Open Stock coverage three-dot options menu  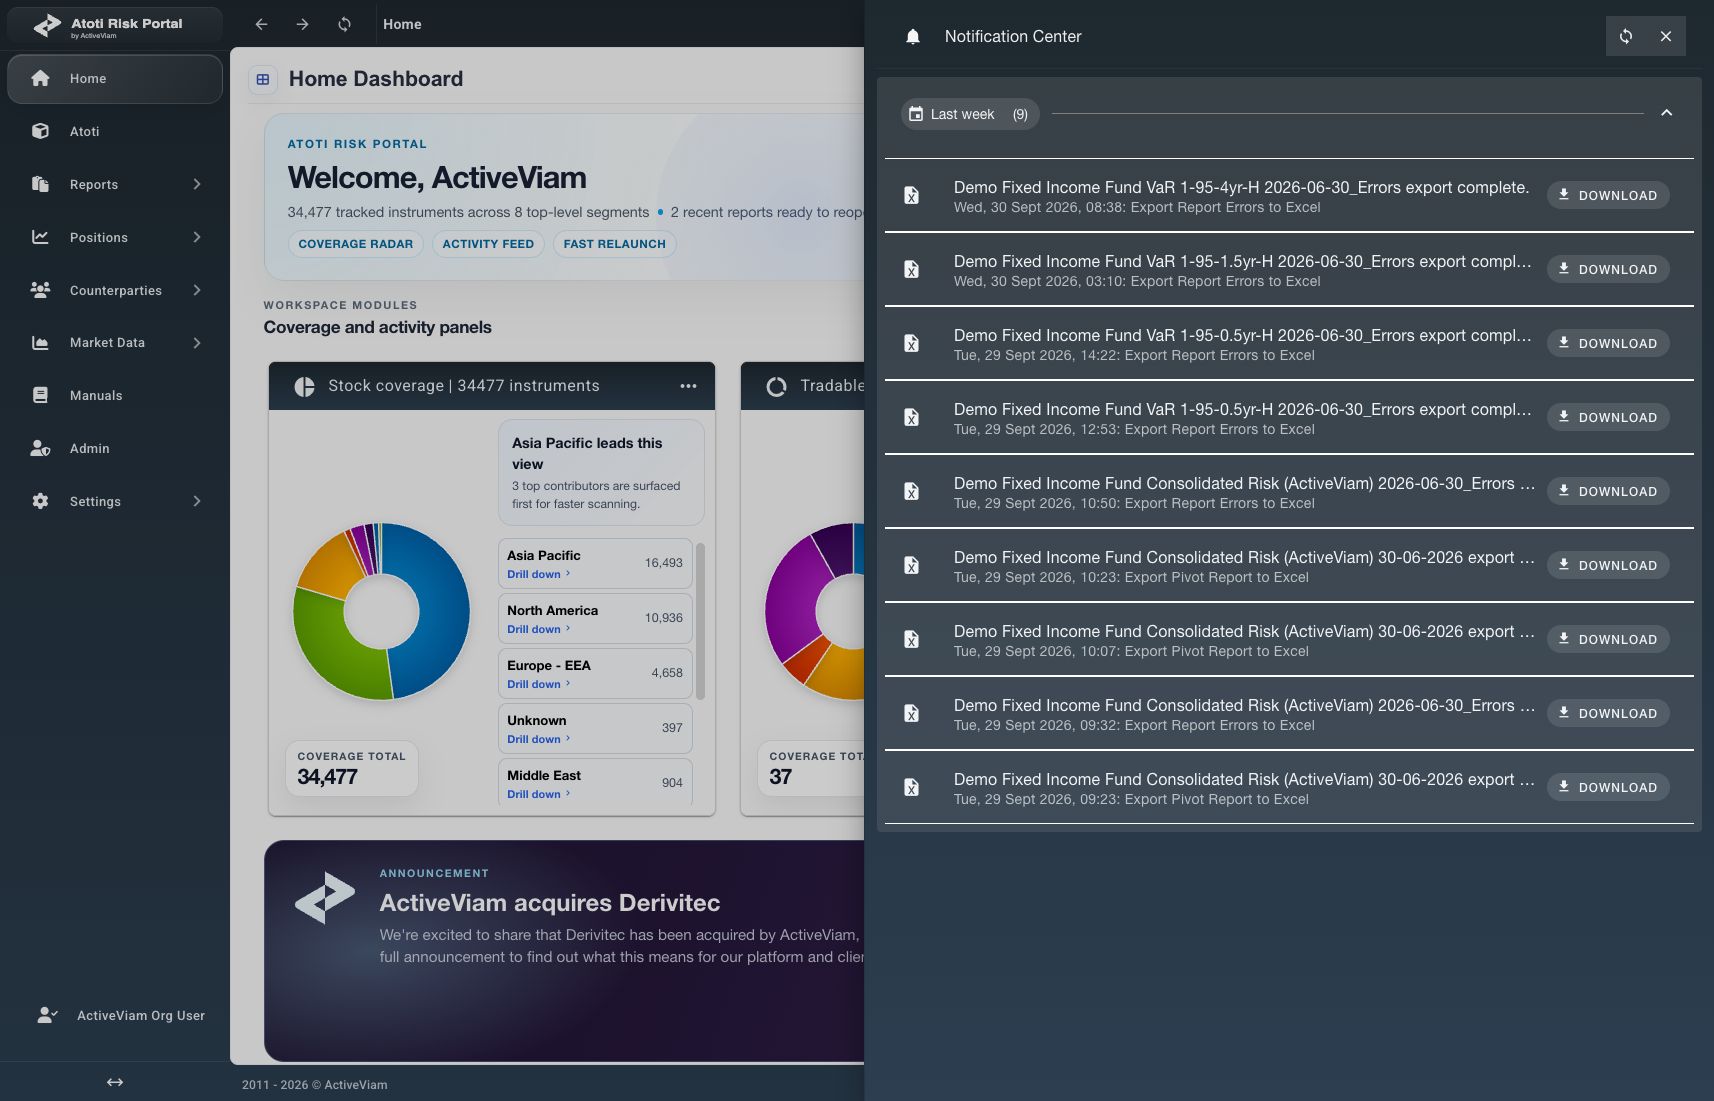tap(688, 386)
